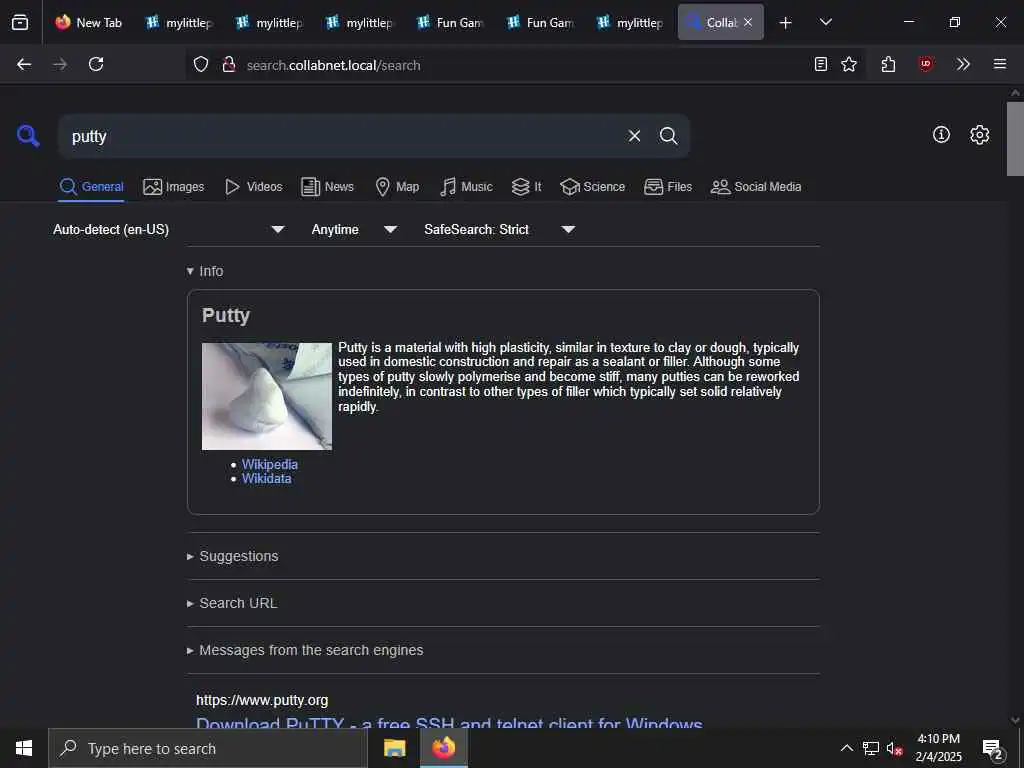Select the General search category
The height and width of the screenshot is (768, 1024).
pyautogui.click(x=91, y=187)
